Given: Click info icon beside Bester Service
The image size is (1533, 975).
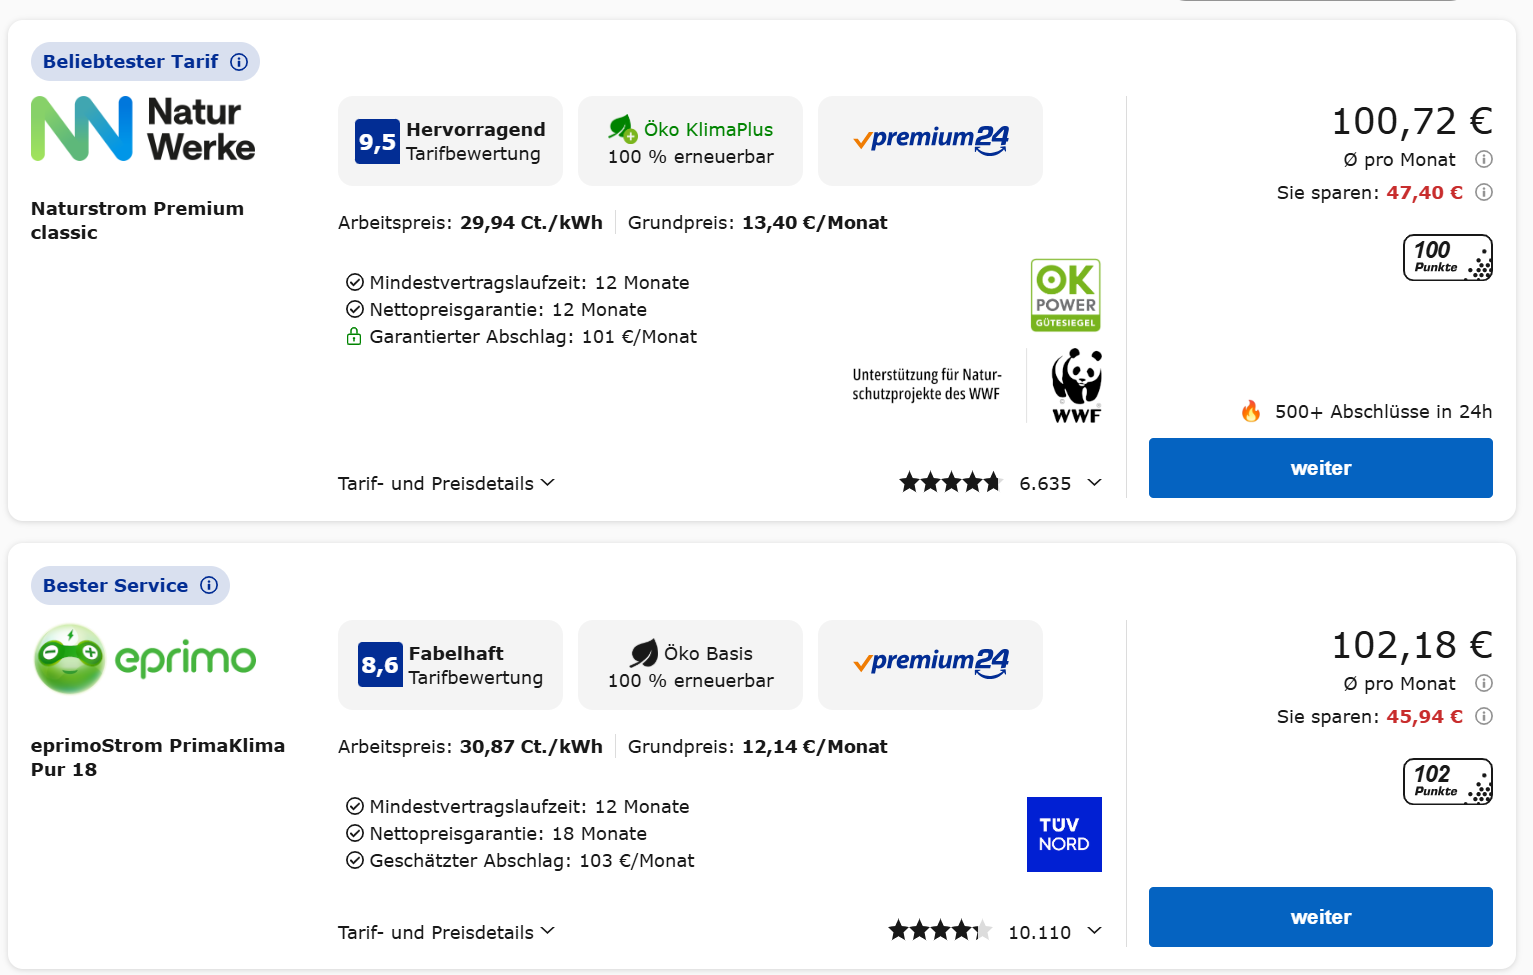Looking at the screenshot, I should (x=209, y=585).
